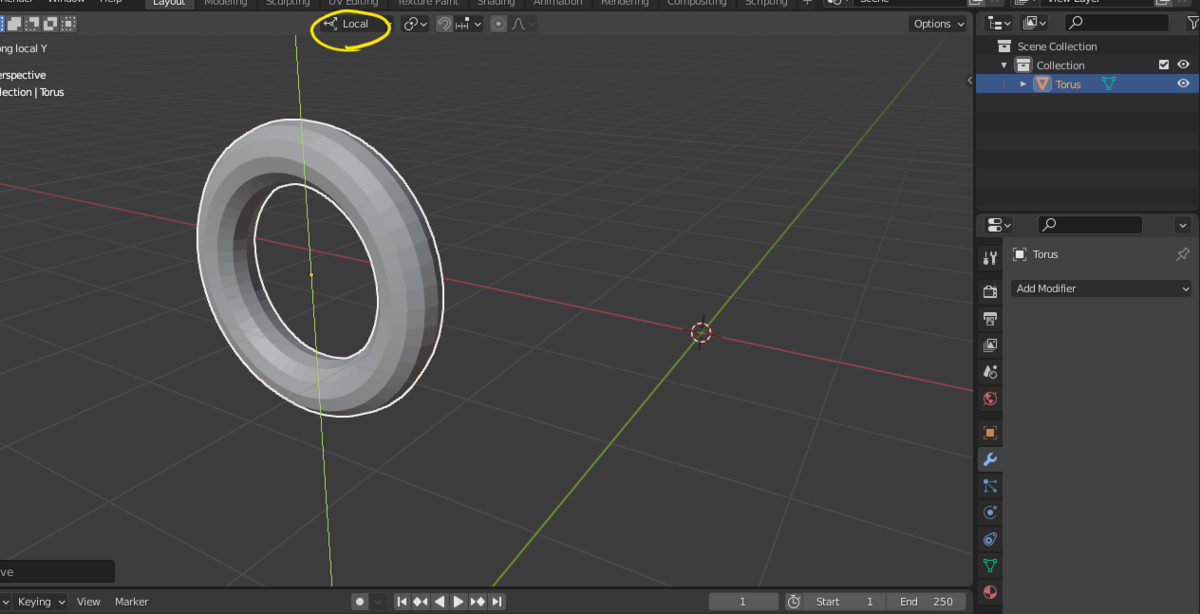Toggle auto keying record button
Screen dimensions: 1200x614
[359, 601]
